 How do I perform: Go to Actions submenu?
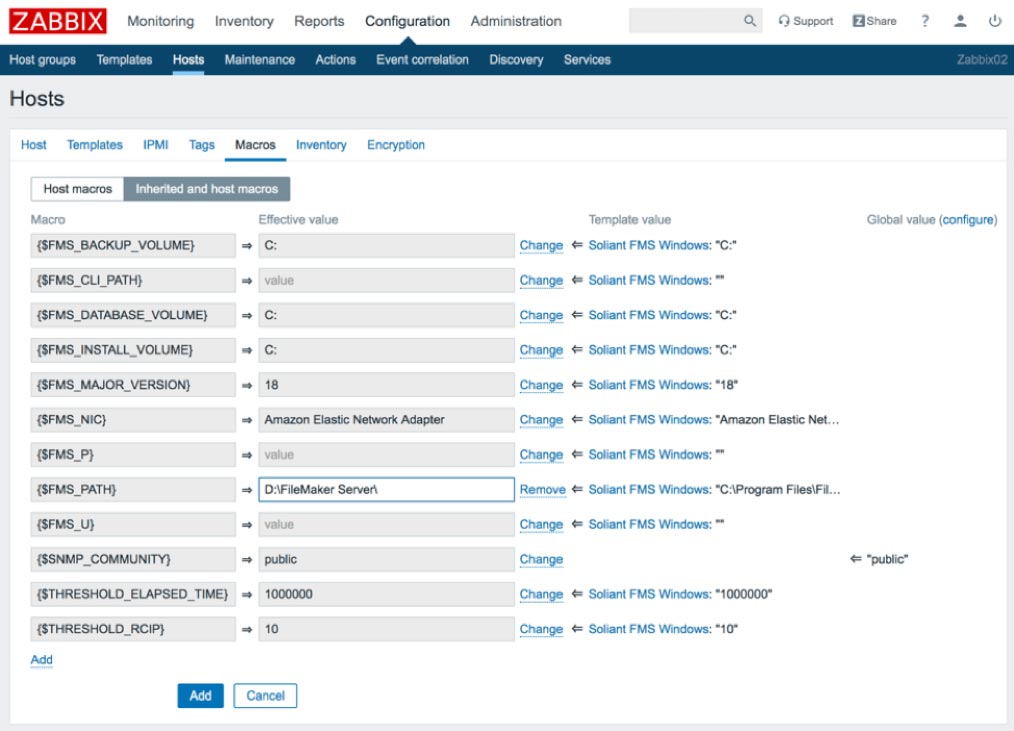coord(335,60)
